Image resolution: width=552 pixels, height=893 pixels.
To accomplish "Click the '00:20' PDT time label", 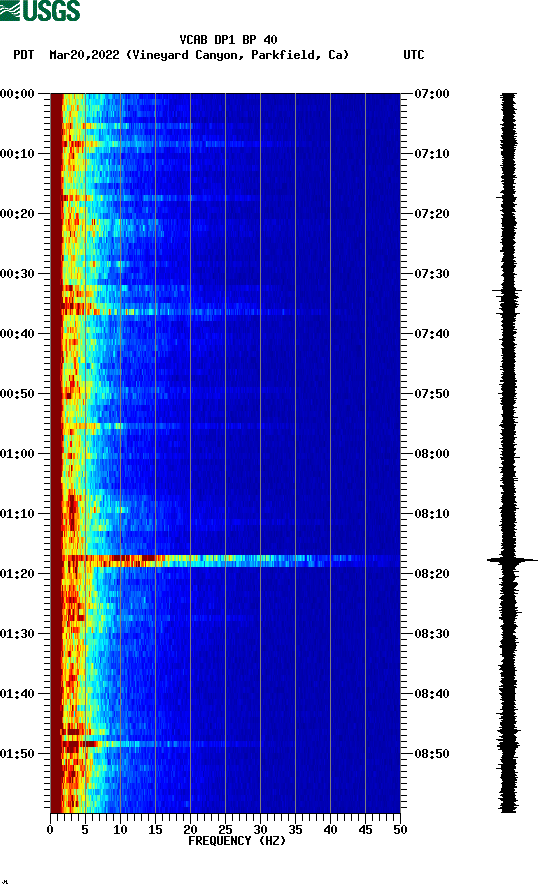I will click(17, 214).
